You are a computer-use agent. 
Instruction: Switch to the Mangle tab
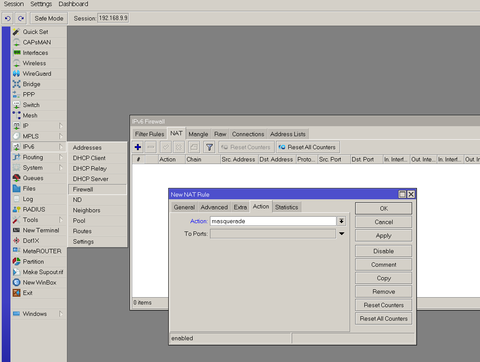[198, 134]
